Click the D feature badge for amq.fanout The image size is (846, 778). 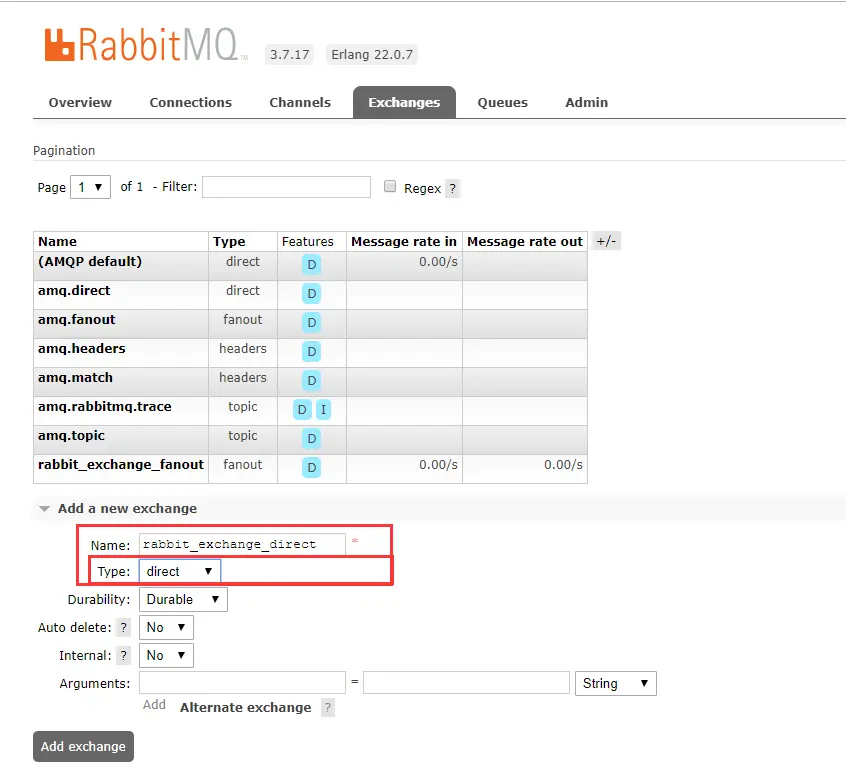click(x=311, y=323)
